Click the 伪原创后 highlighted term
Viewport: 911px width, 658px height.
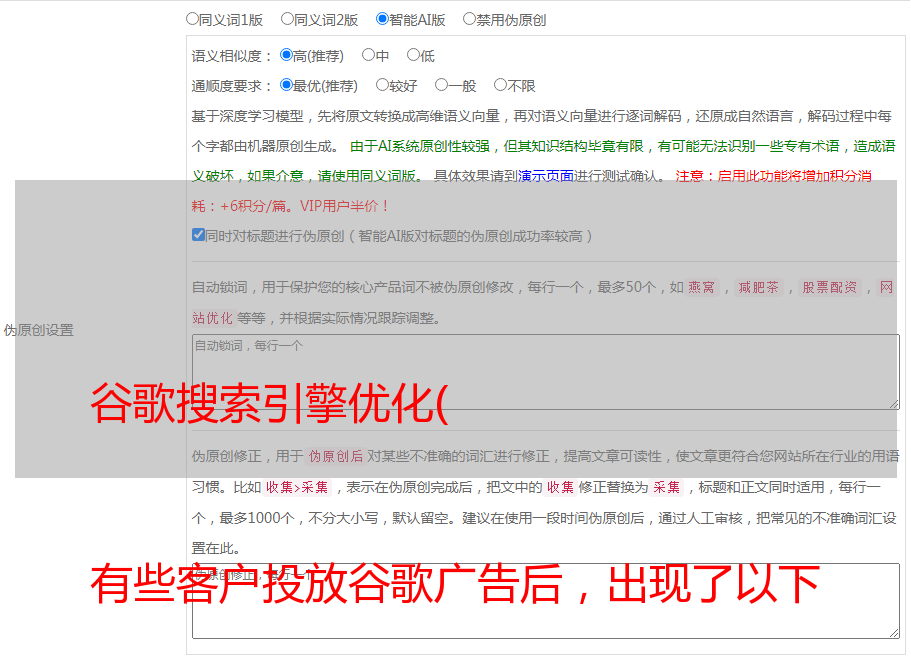point(336,456)
